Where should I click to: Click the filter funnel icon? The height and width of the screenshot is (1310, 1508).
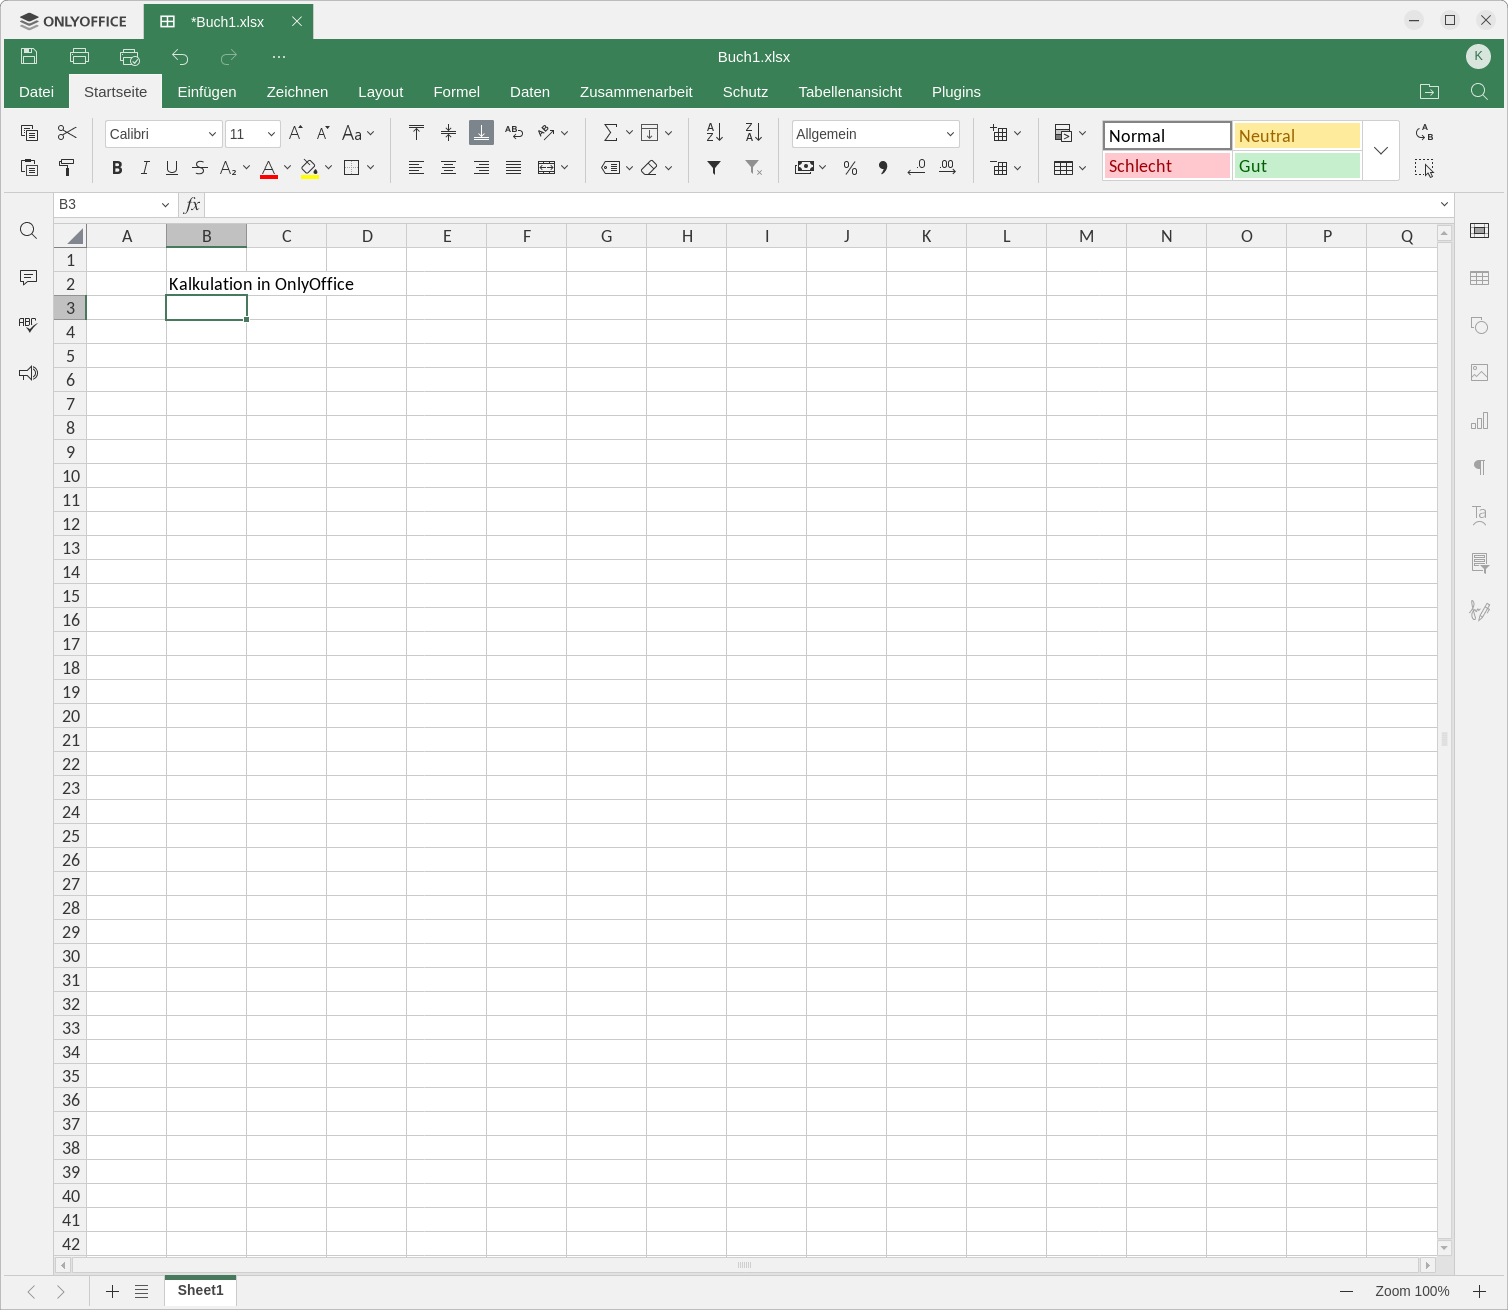714,168
